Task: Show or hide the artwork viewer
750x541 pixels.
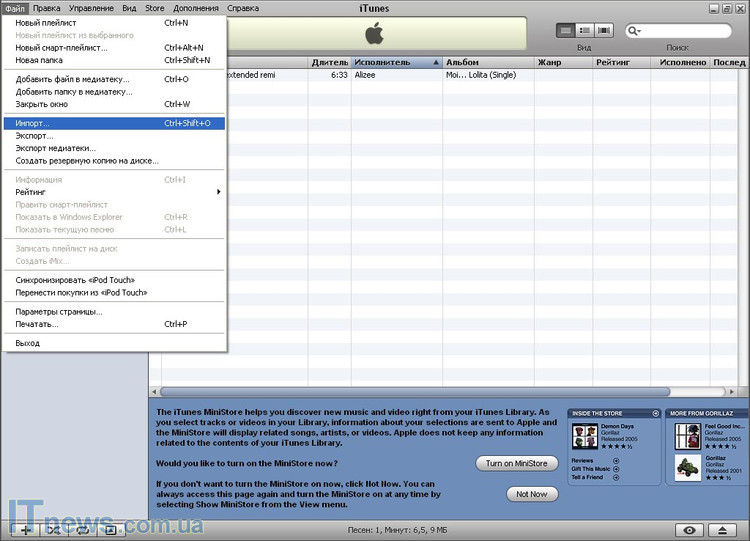Action: [111, 529]
